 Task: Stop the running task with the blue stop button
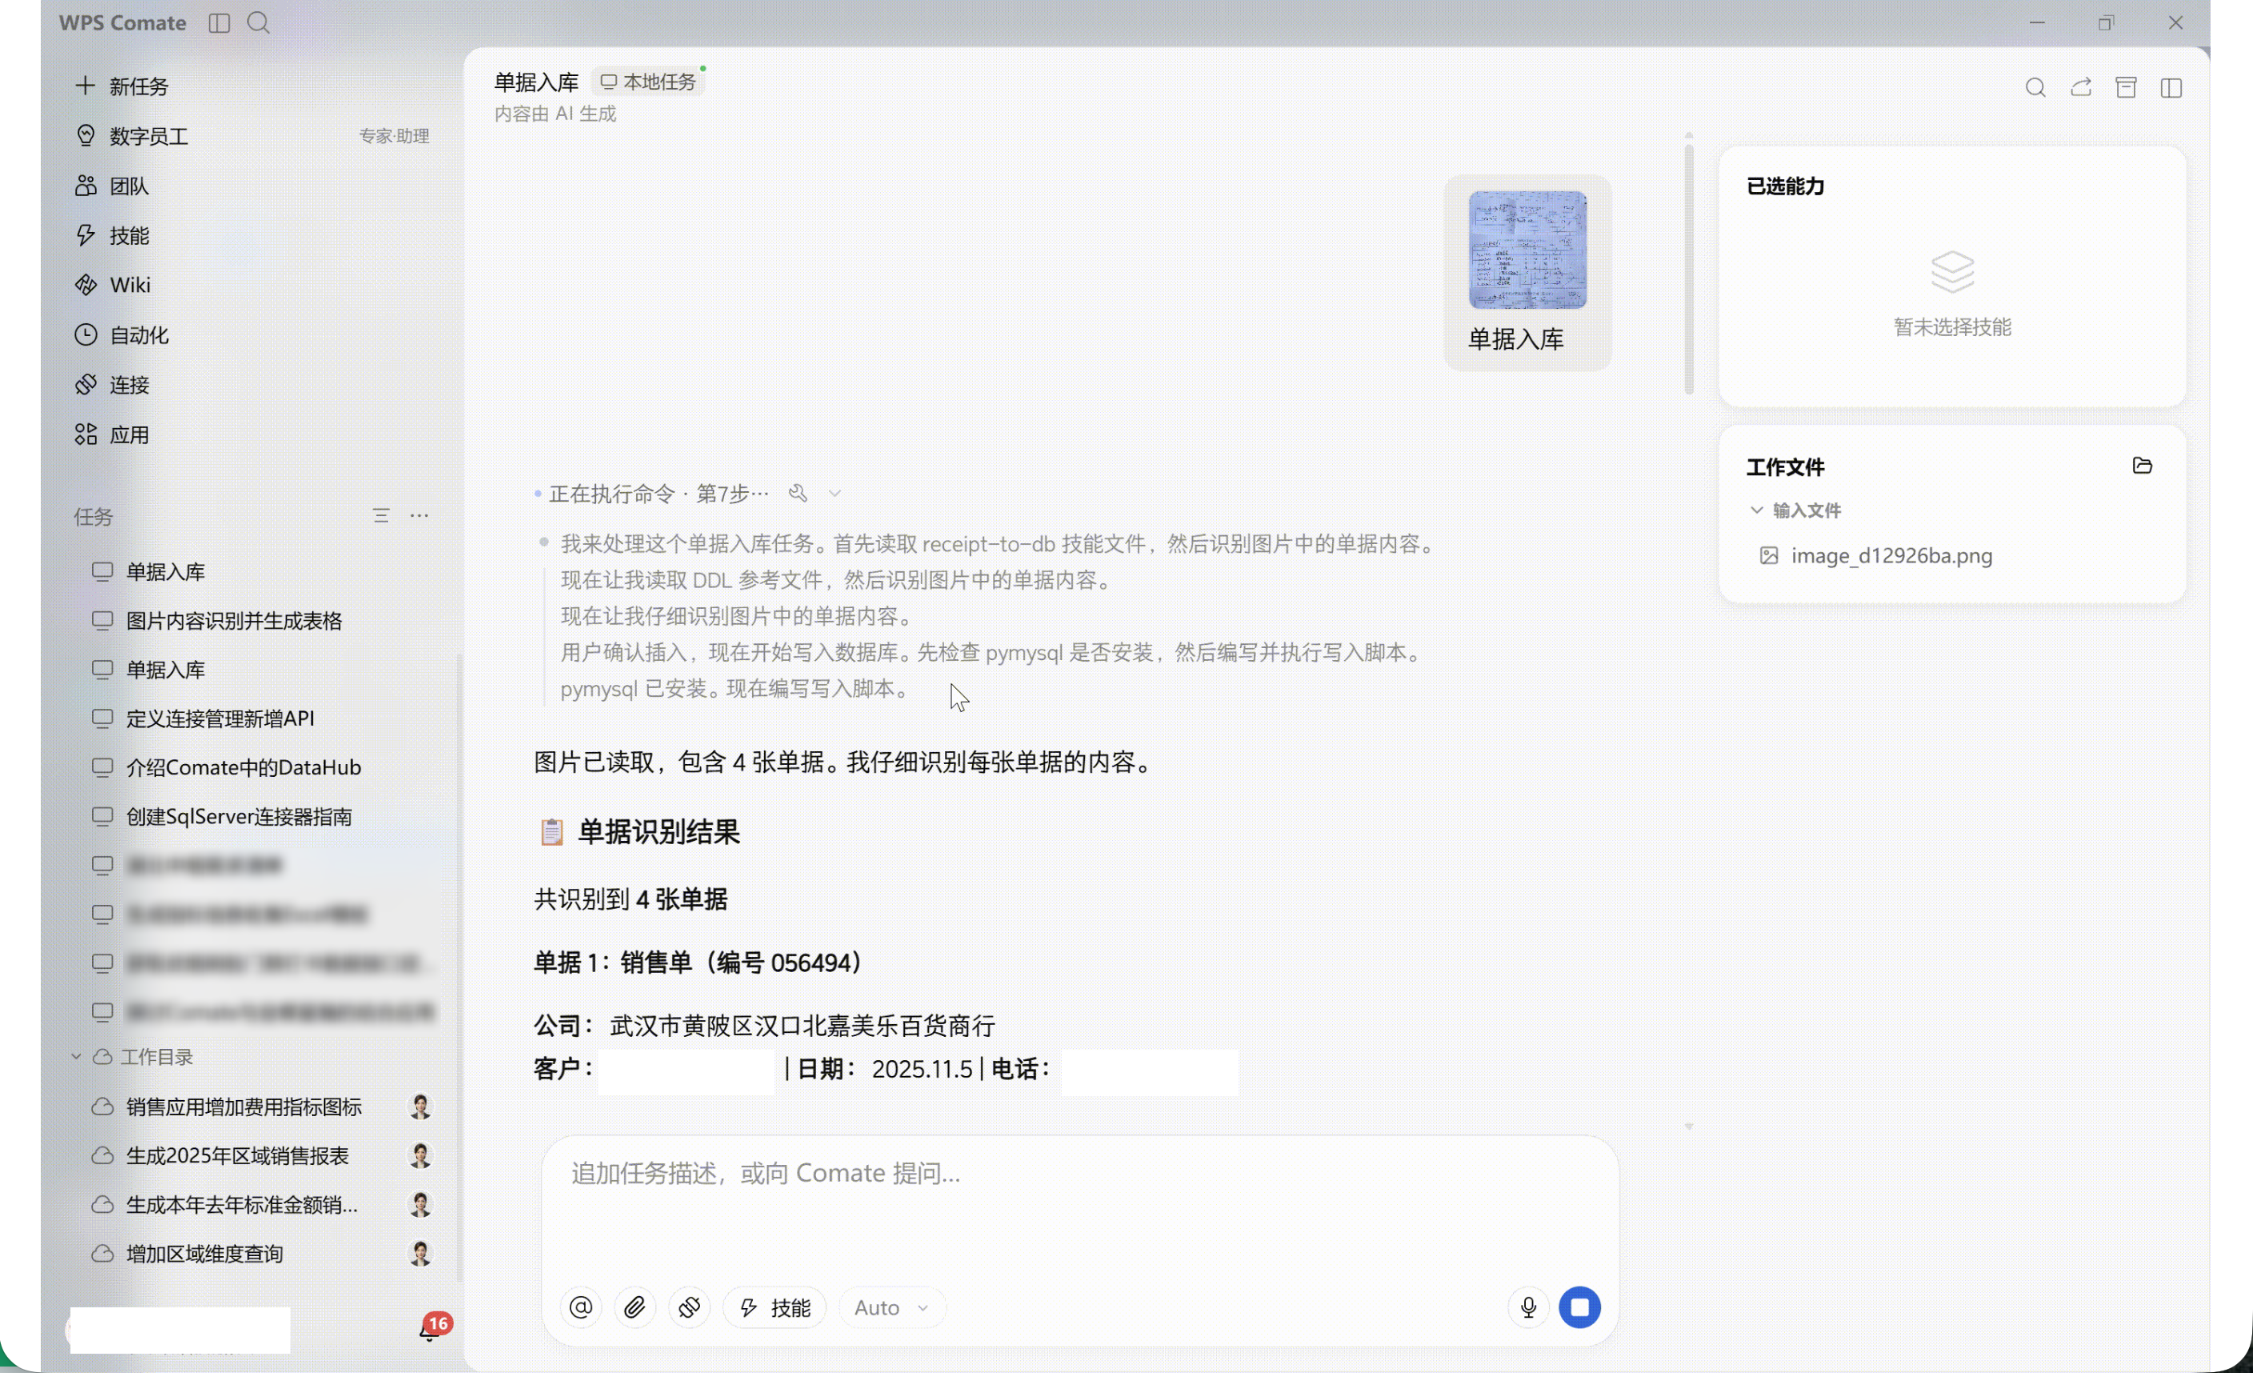[x=1580, y=1308]
